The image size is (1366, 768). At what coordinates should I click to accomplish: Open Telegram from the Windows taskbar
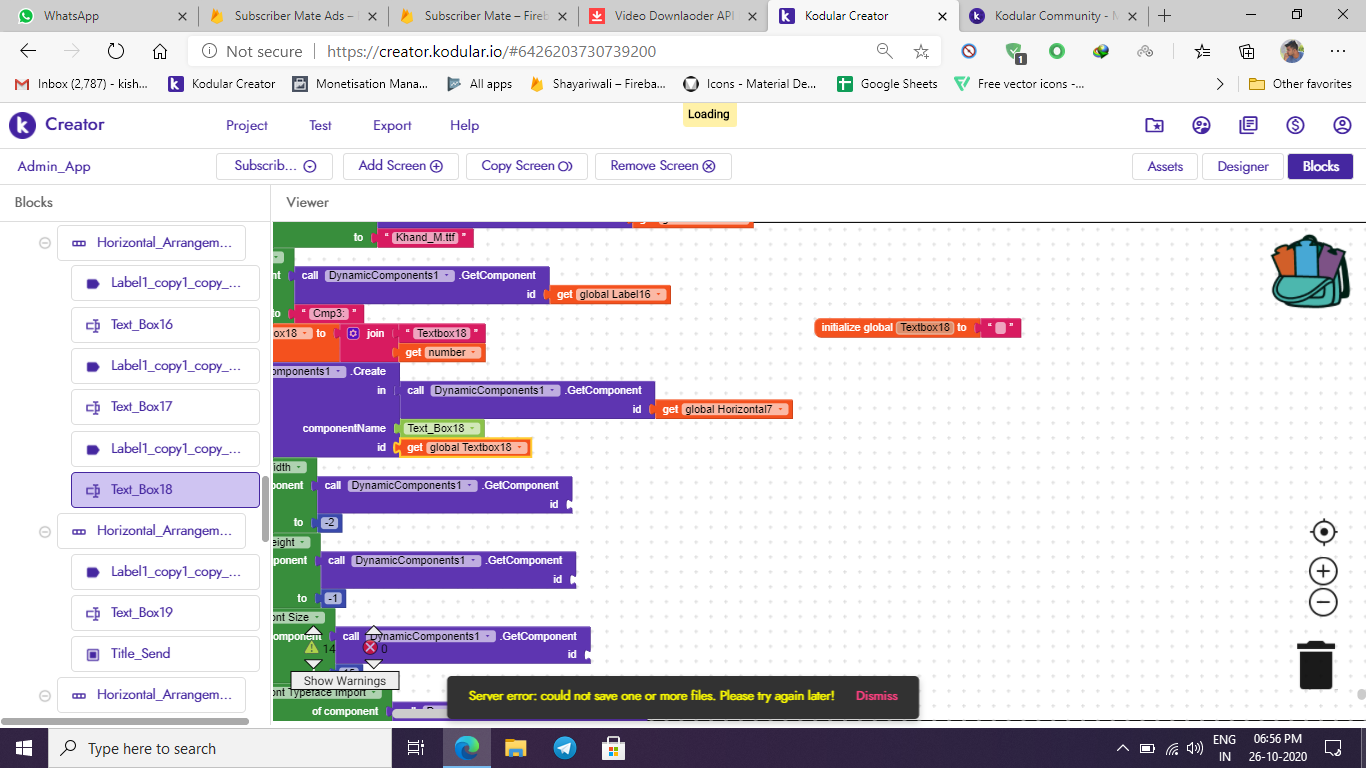coord(564,748)
